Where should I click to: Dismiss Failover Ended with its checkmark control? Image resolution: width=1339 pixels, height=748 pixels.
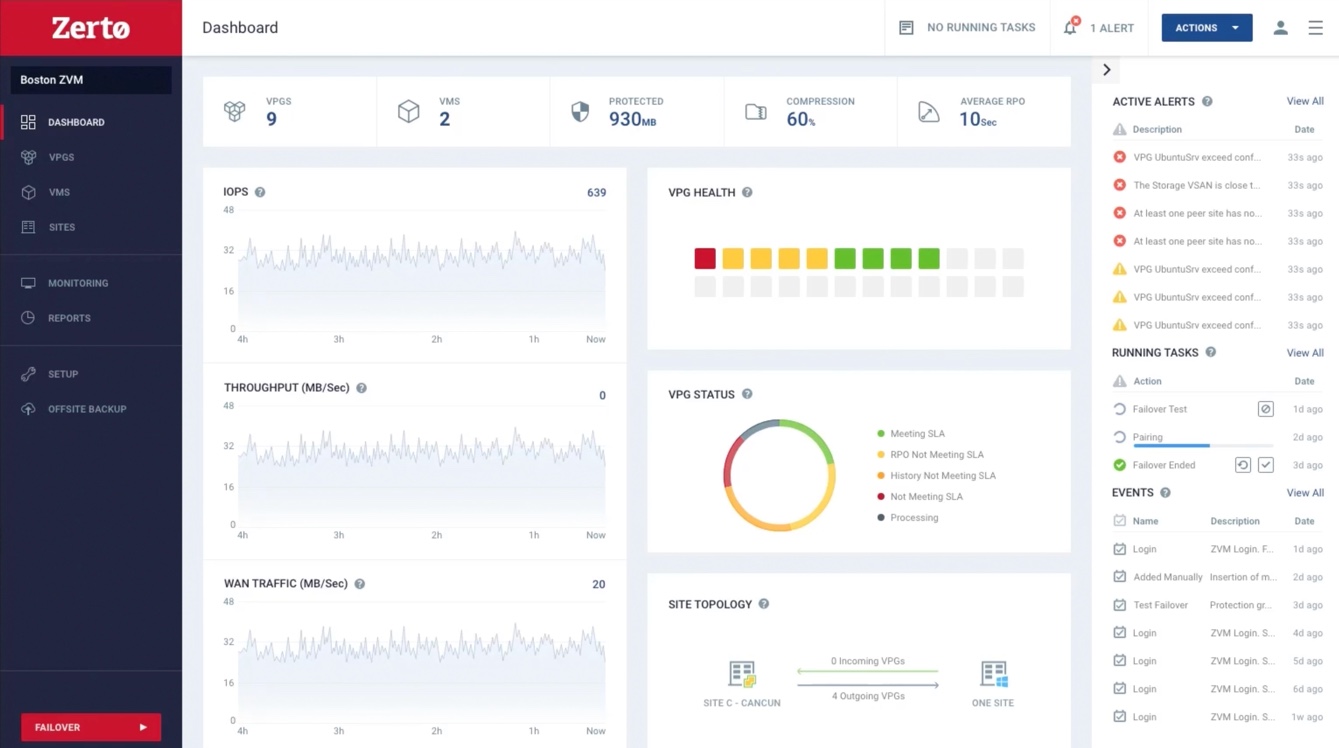(1266, 464)
